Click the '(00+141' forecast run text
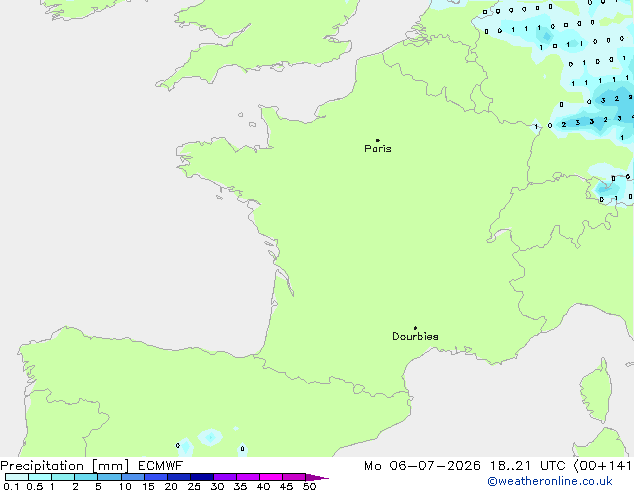The width and height of the screenshot is (634, 490). (603, 466)
